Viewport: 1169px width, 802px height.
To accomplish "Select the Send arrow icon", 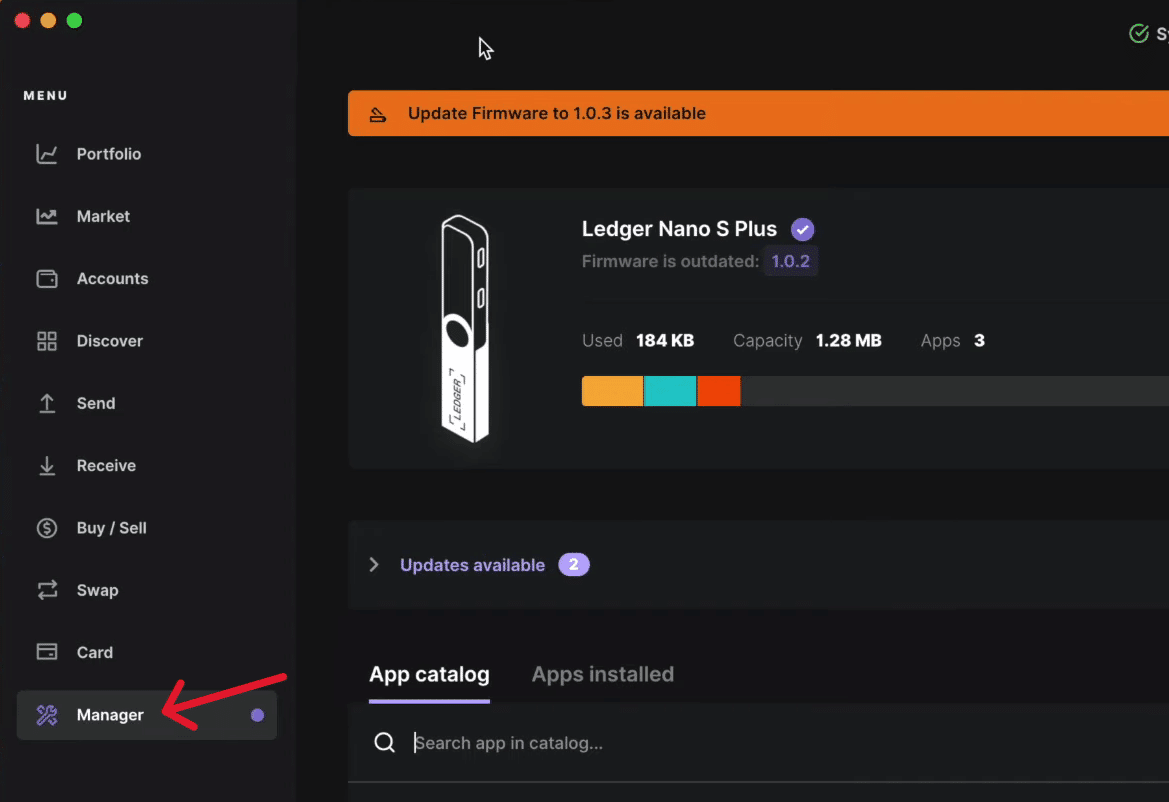I will [x=46, y=403].
